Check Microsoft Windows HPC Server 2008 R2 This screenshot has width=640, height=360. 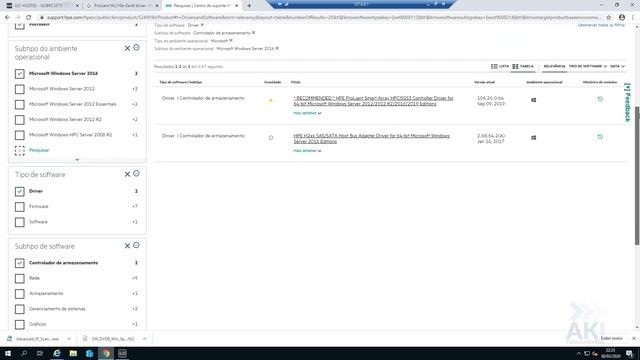[19, 135]
